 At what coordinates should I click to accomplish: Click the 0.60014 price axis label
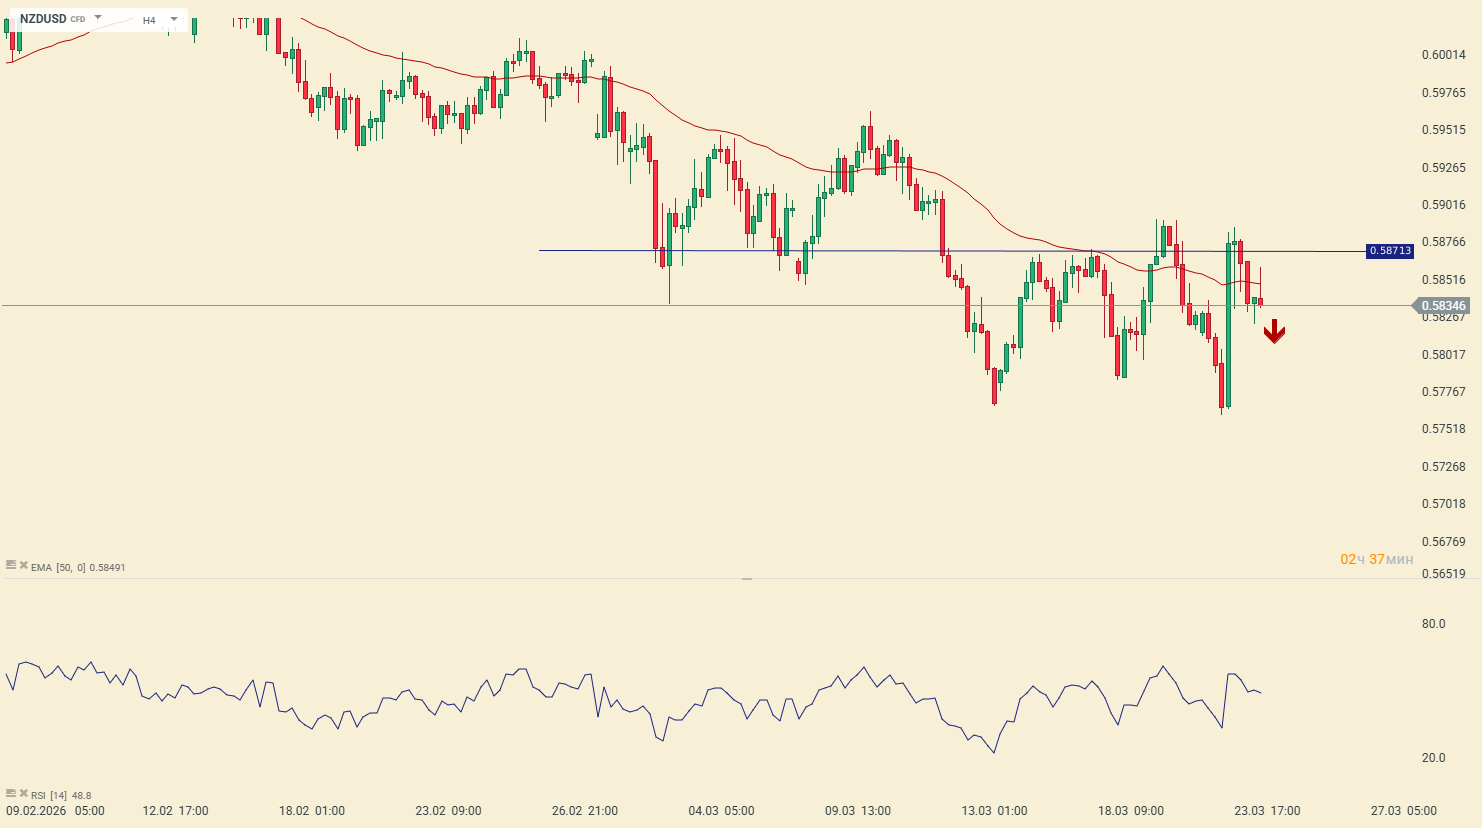1443,55
